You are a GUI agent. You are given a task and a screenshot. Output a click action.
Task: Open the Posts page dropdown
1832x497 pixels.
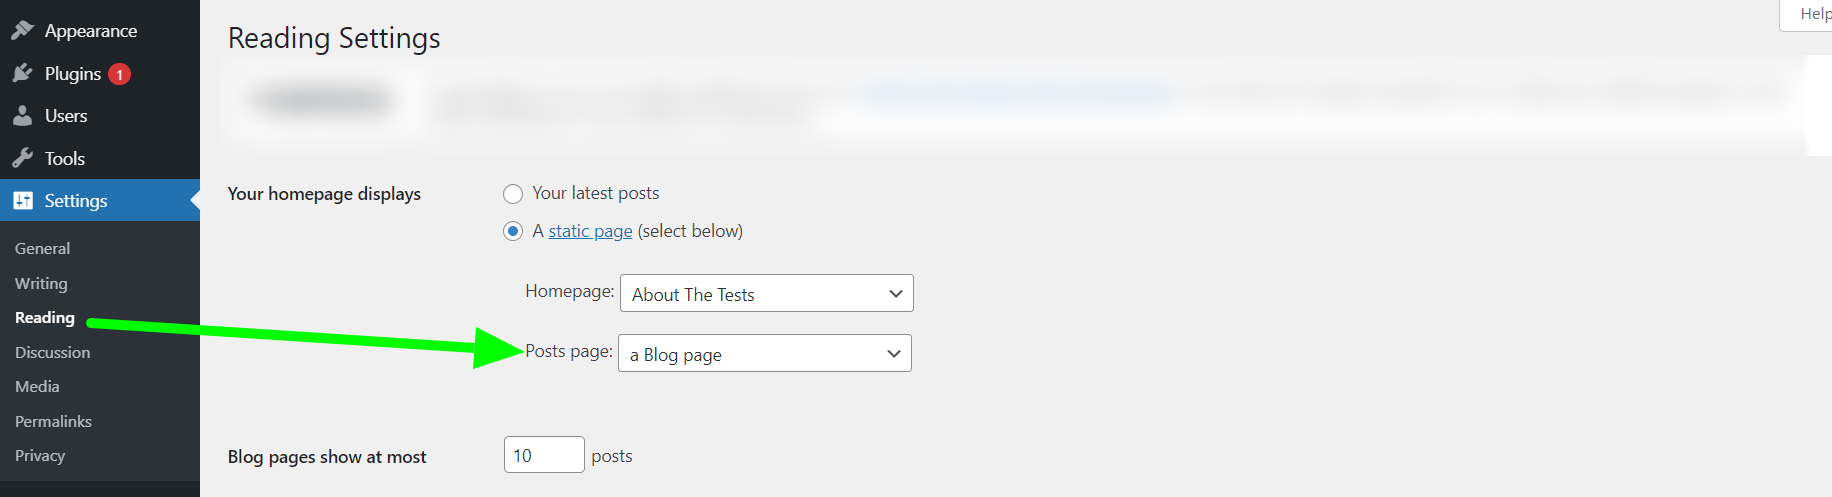pyautogui.click(x=764, y=354)
